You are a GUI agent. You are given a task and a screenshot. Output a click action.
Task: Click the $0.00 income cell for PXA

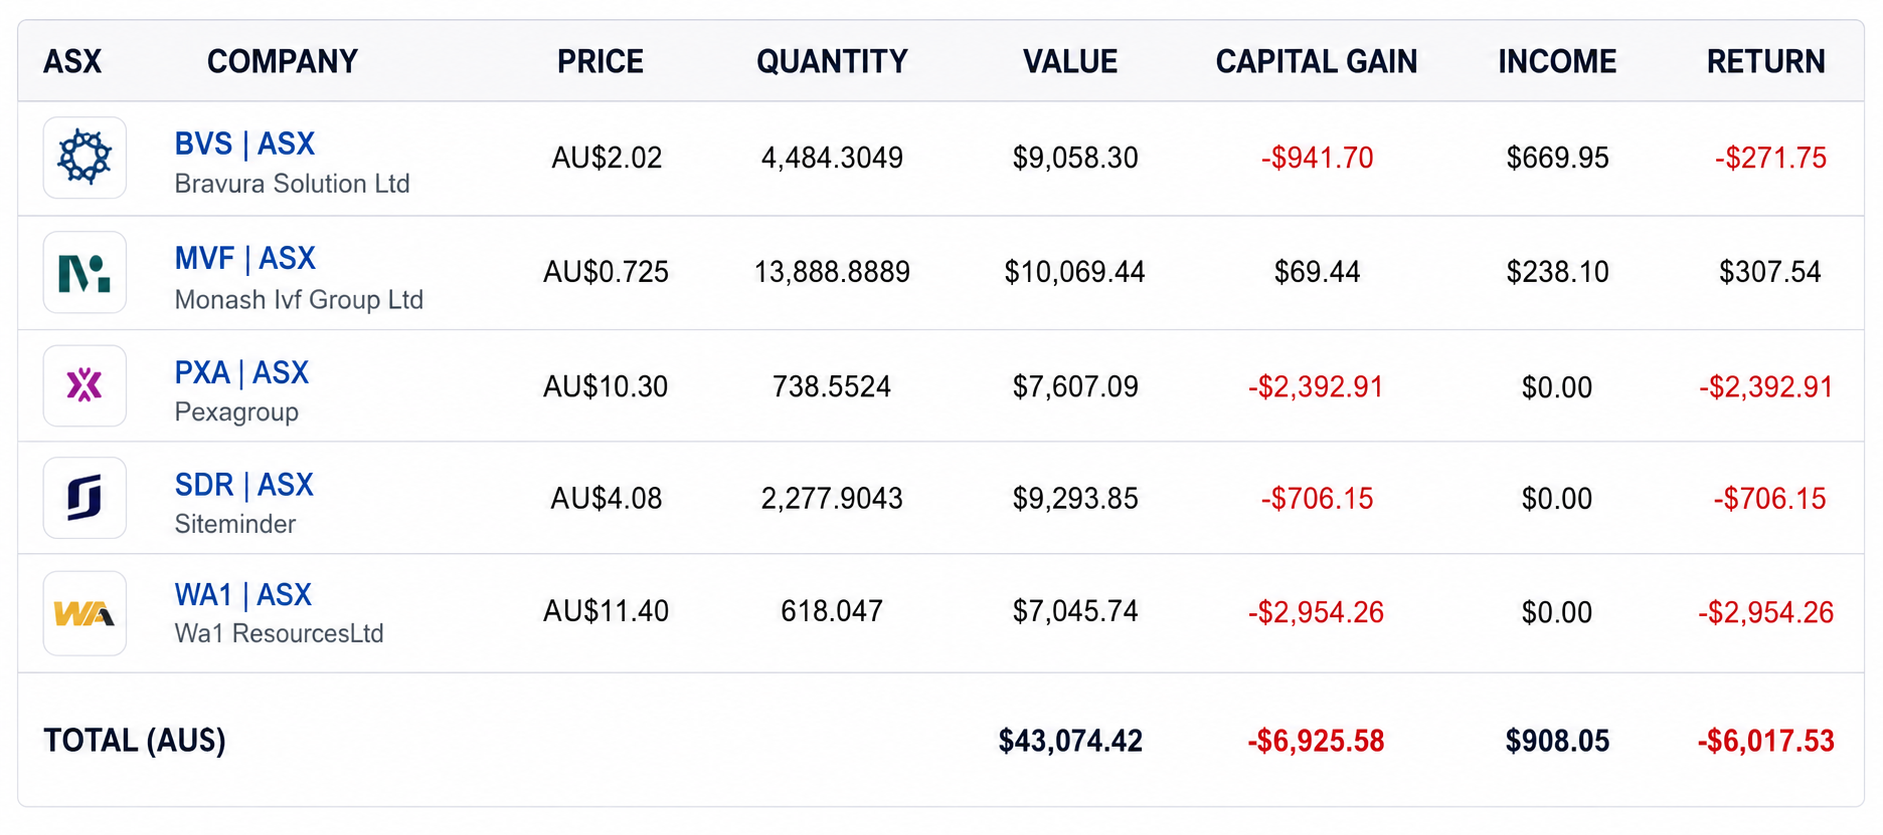(1557, 388)
